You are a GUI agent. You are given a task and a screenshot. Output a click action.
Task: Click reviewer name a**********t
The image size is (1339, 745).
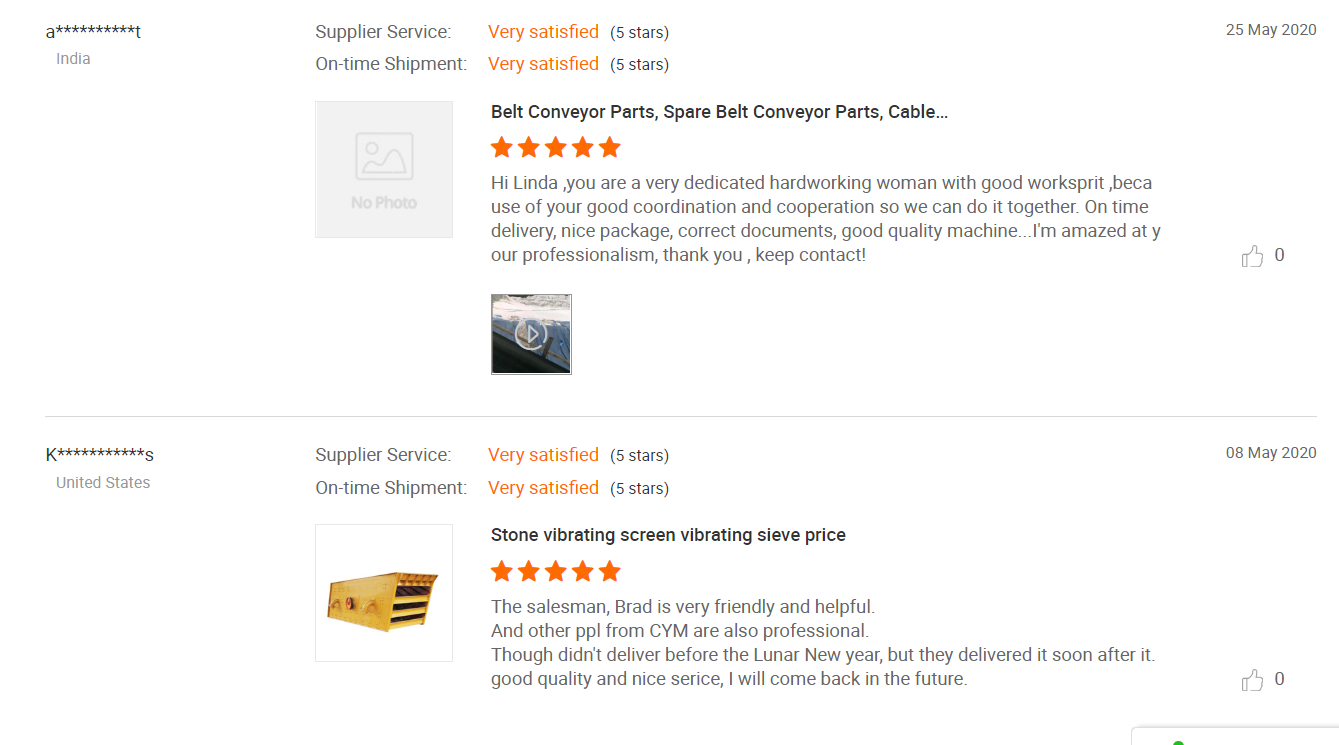[93, 32]
